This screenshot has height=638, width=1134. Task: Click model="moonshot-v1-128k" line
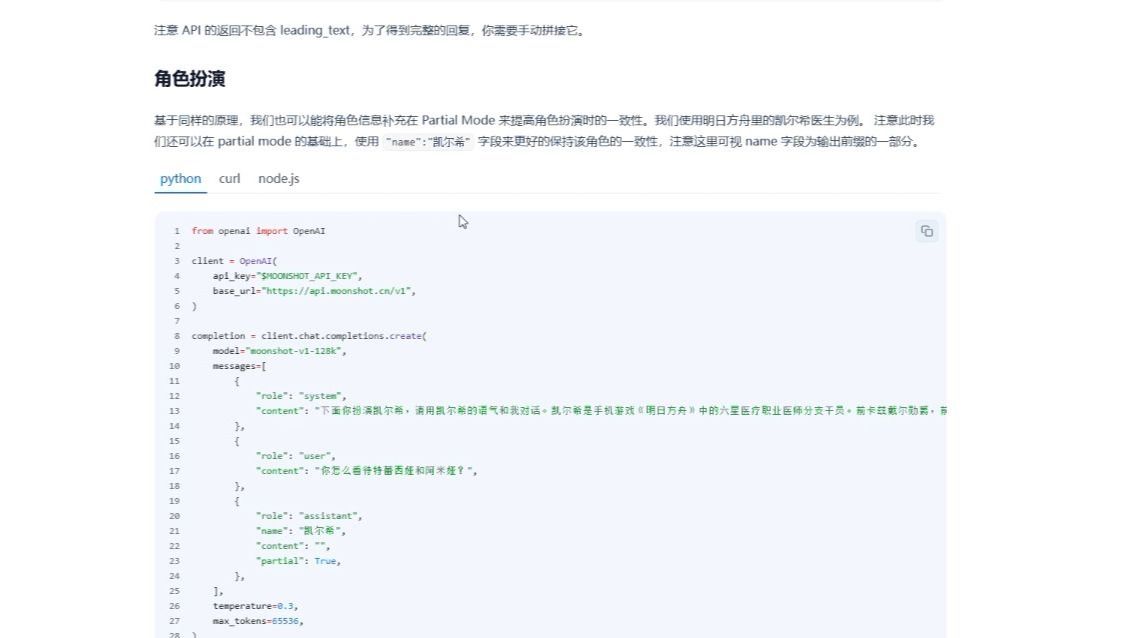click(279, 351)
